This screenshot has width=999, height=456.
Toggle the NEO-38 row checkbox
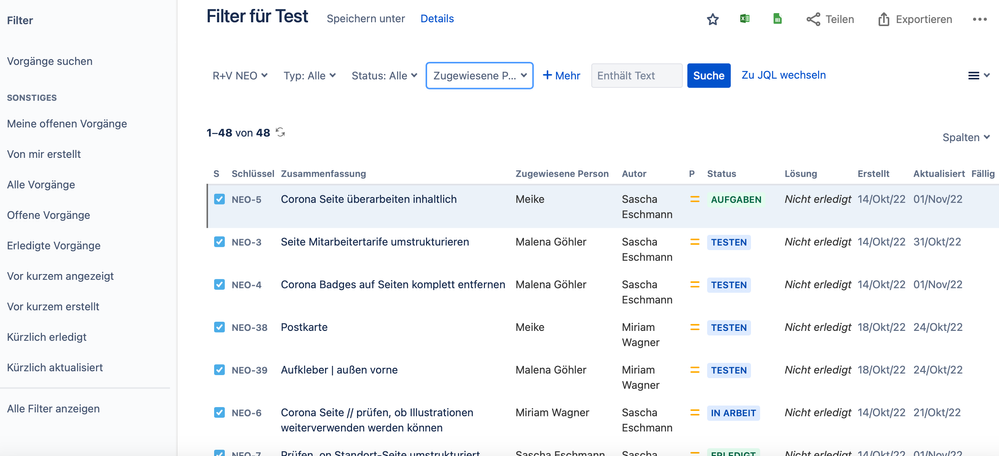click(x=219, y=327)
